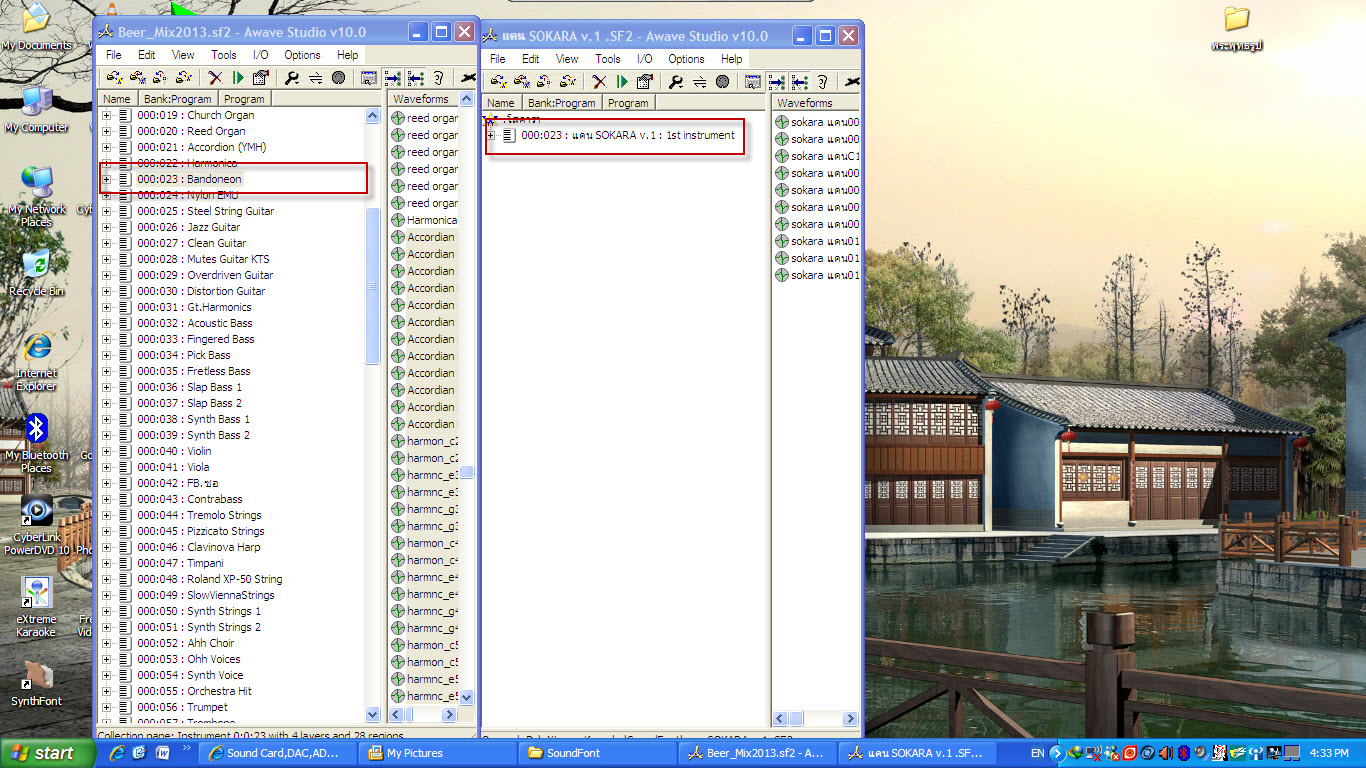Toggle the left-pointing arrow button in Beer_Mix2013 toolbar
This screenshot has width=1366, height=768.
pyautogui.click(x=415, y=77)
